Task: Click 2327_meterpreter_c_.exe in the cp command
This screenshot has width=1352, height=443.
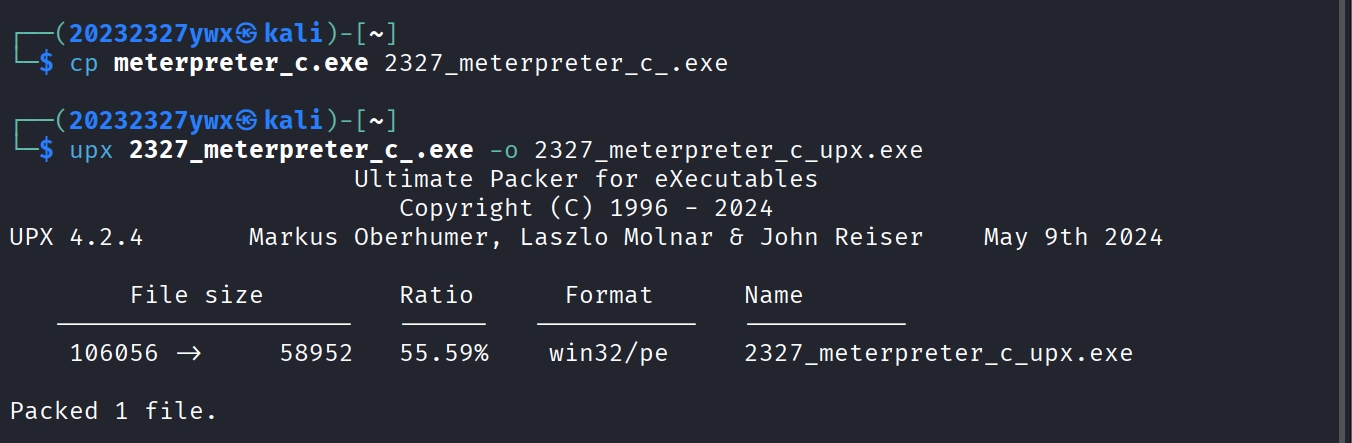Action: 555,64
